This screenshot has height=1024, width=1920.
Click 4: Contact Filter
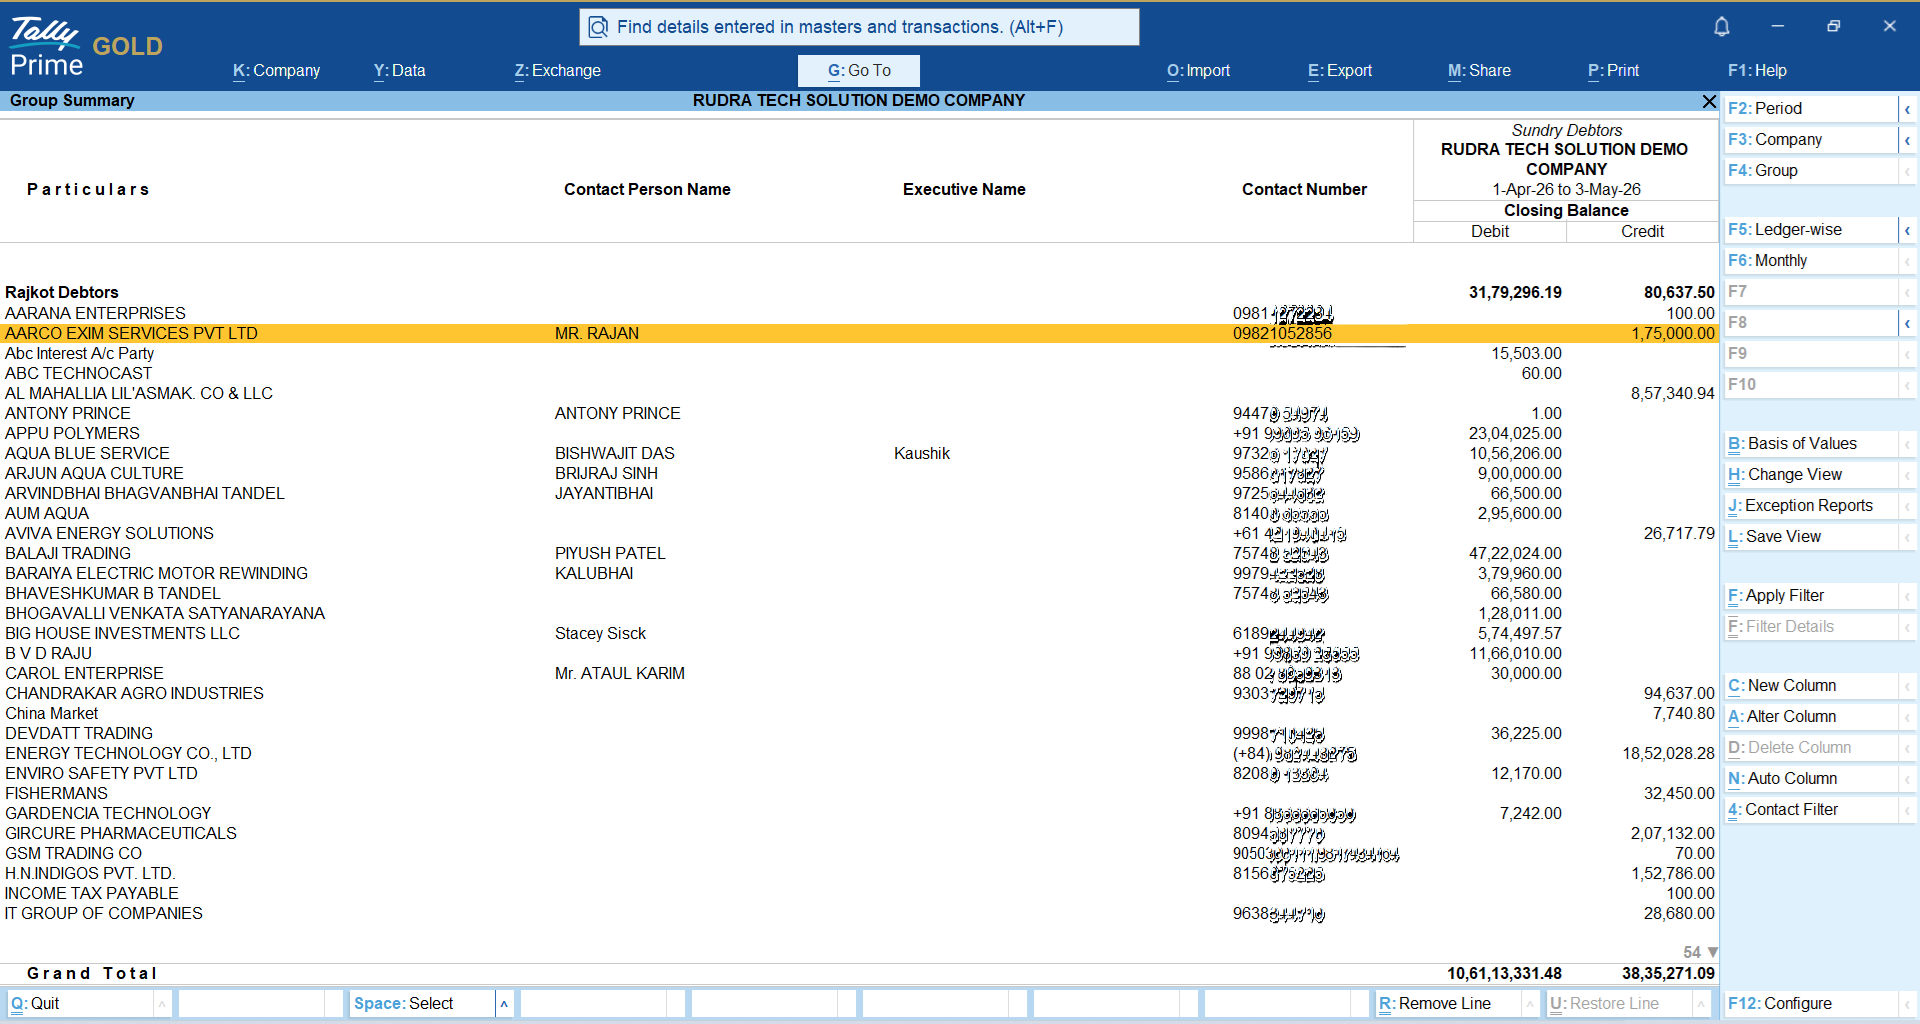coord(1810,810)
